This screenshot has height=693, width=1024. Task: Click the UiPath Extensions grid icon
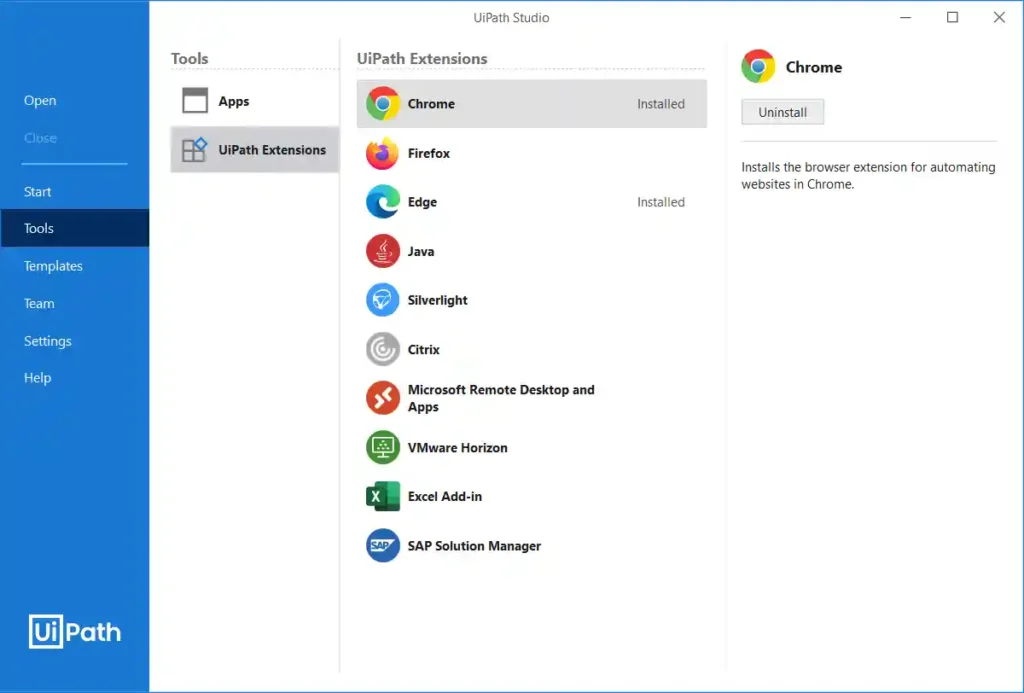(195, 150)
